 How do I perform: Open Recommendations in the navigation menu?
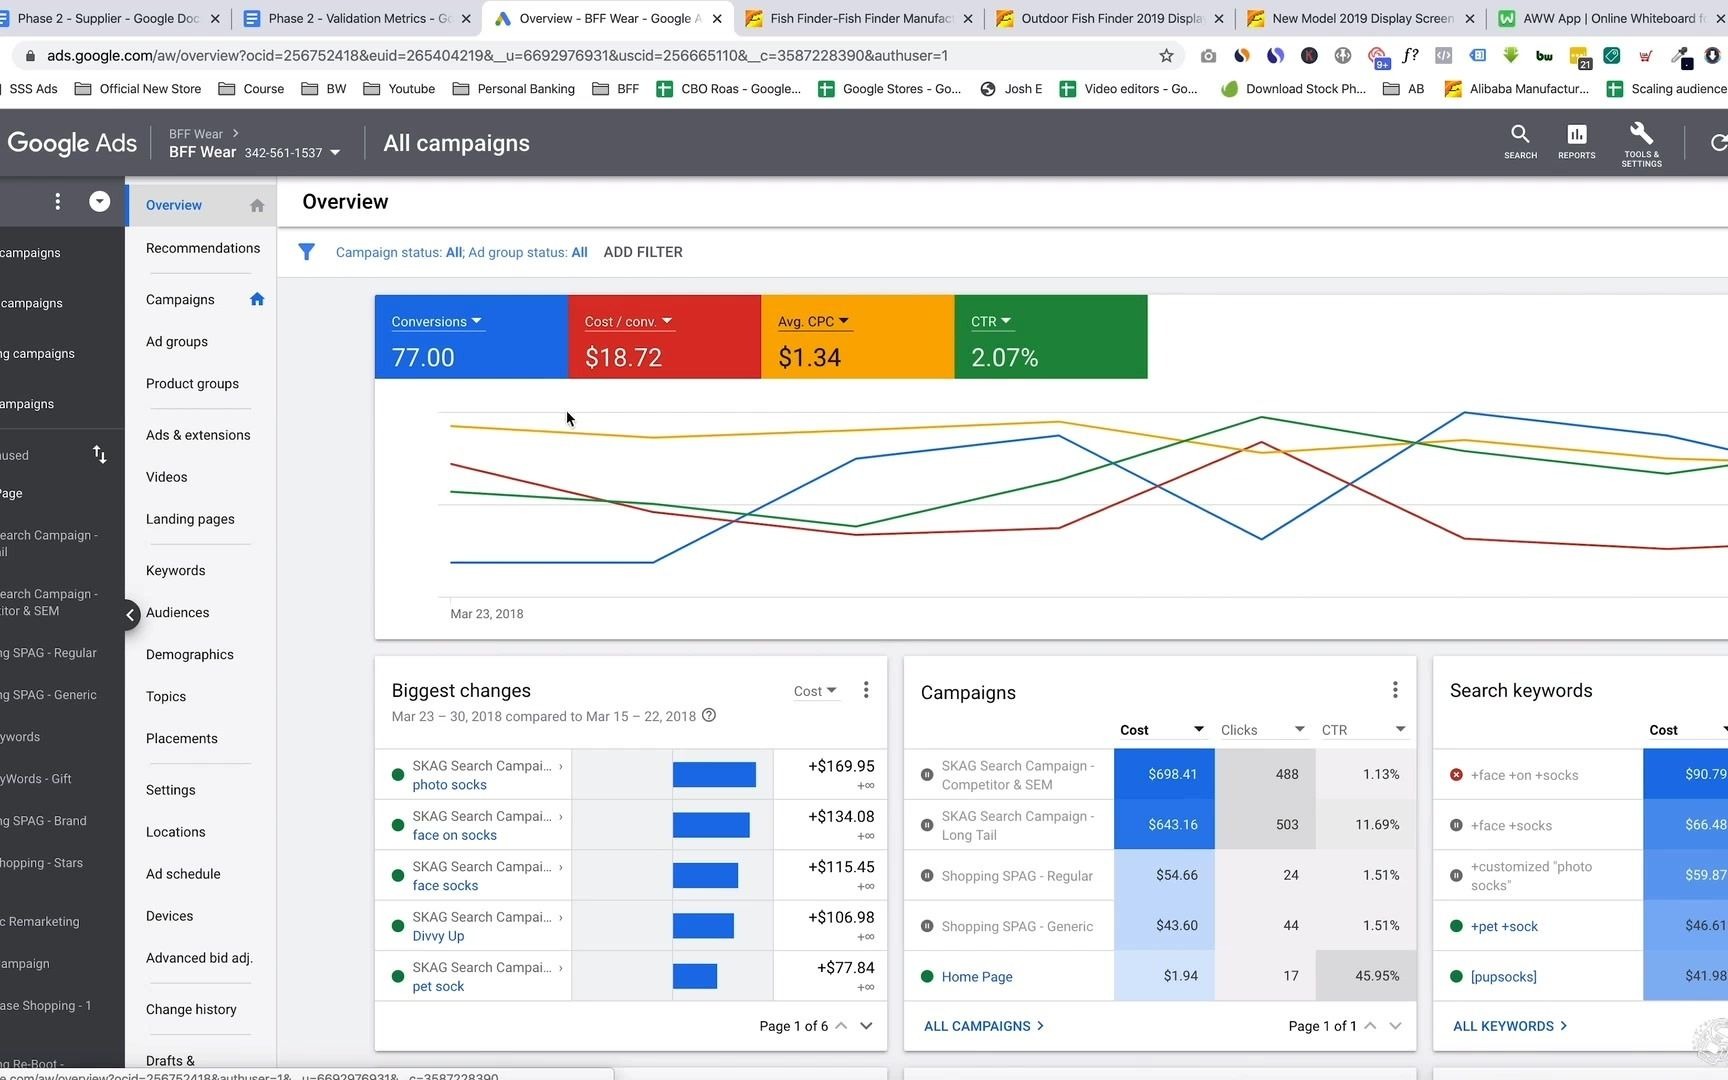click(203, 248)
